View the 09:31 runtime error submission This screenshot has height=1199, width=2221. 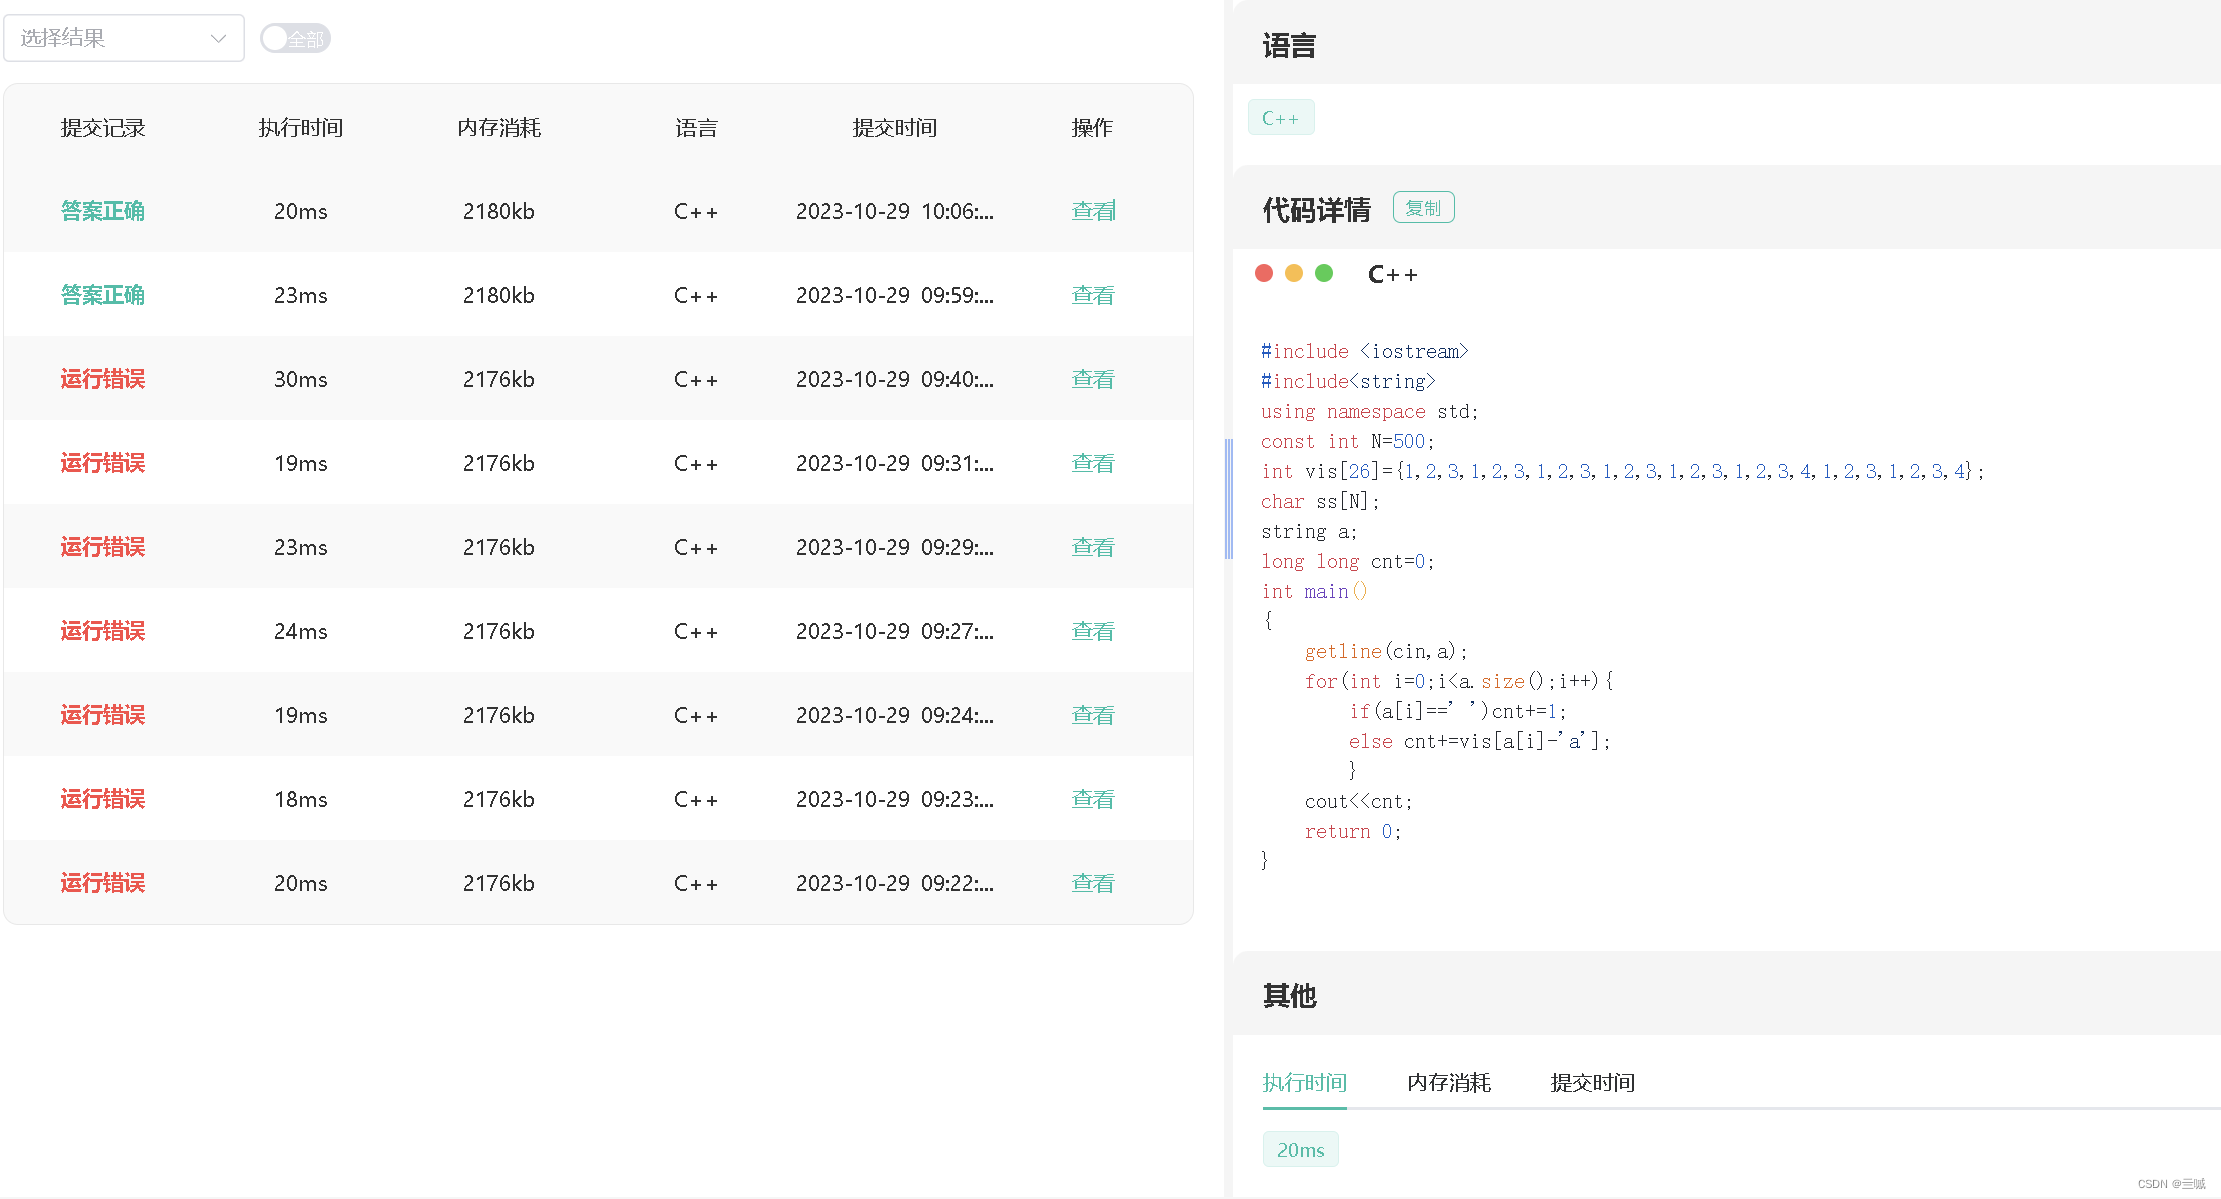coord(1092,463)
